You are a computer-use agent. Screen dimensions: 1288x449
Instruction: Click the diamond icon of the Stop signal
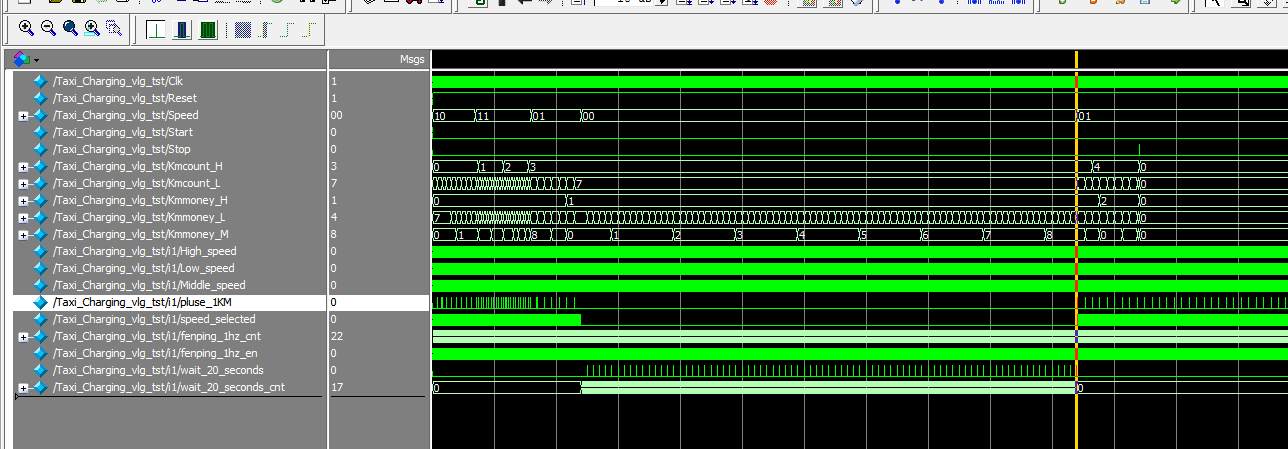click(40, 149)
